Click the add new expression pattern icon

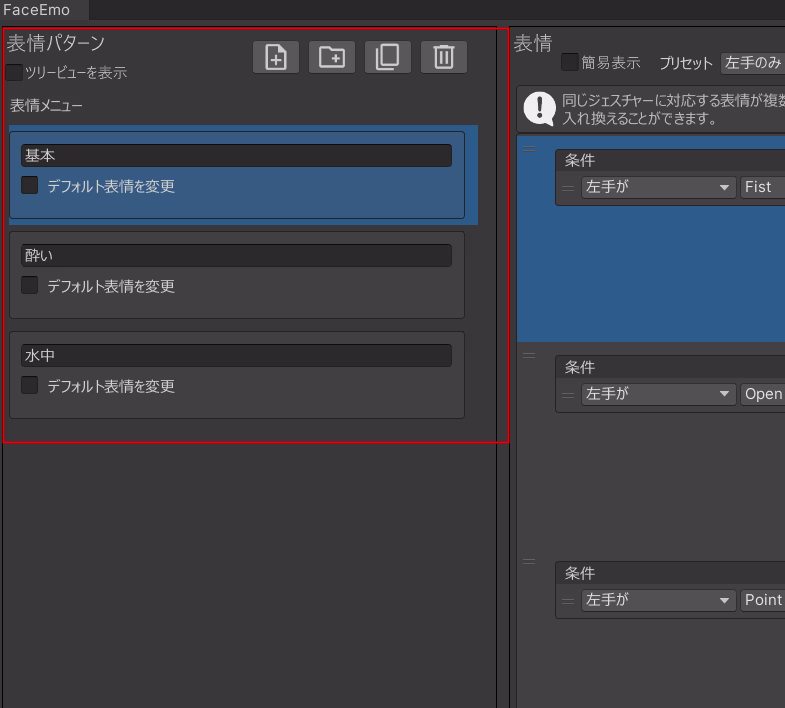click(x=276, y=57)
